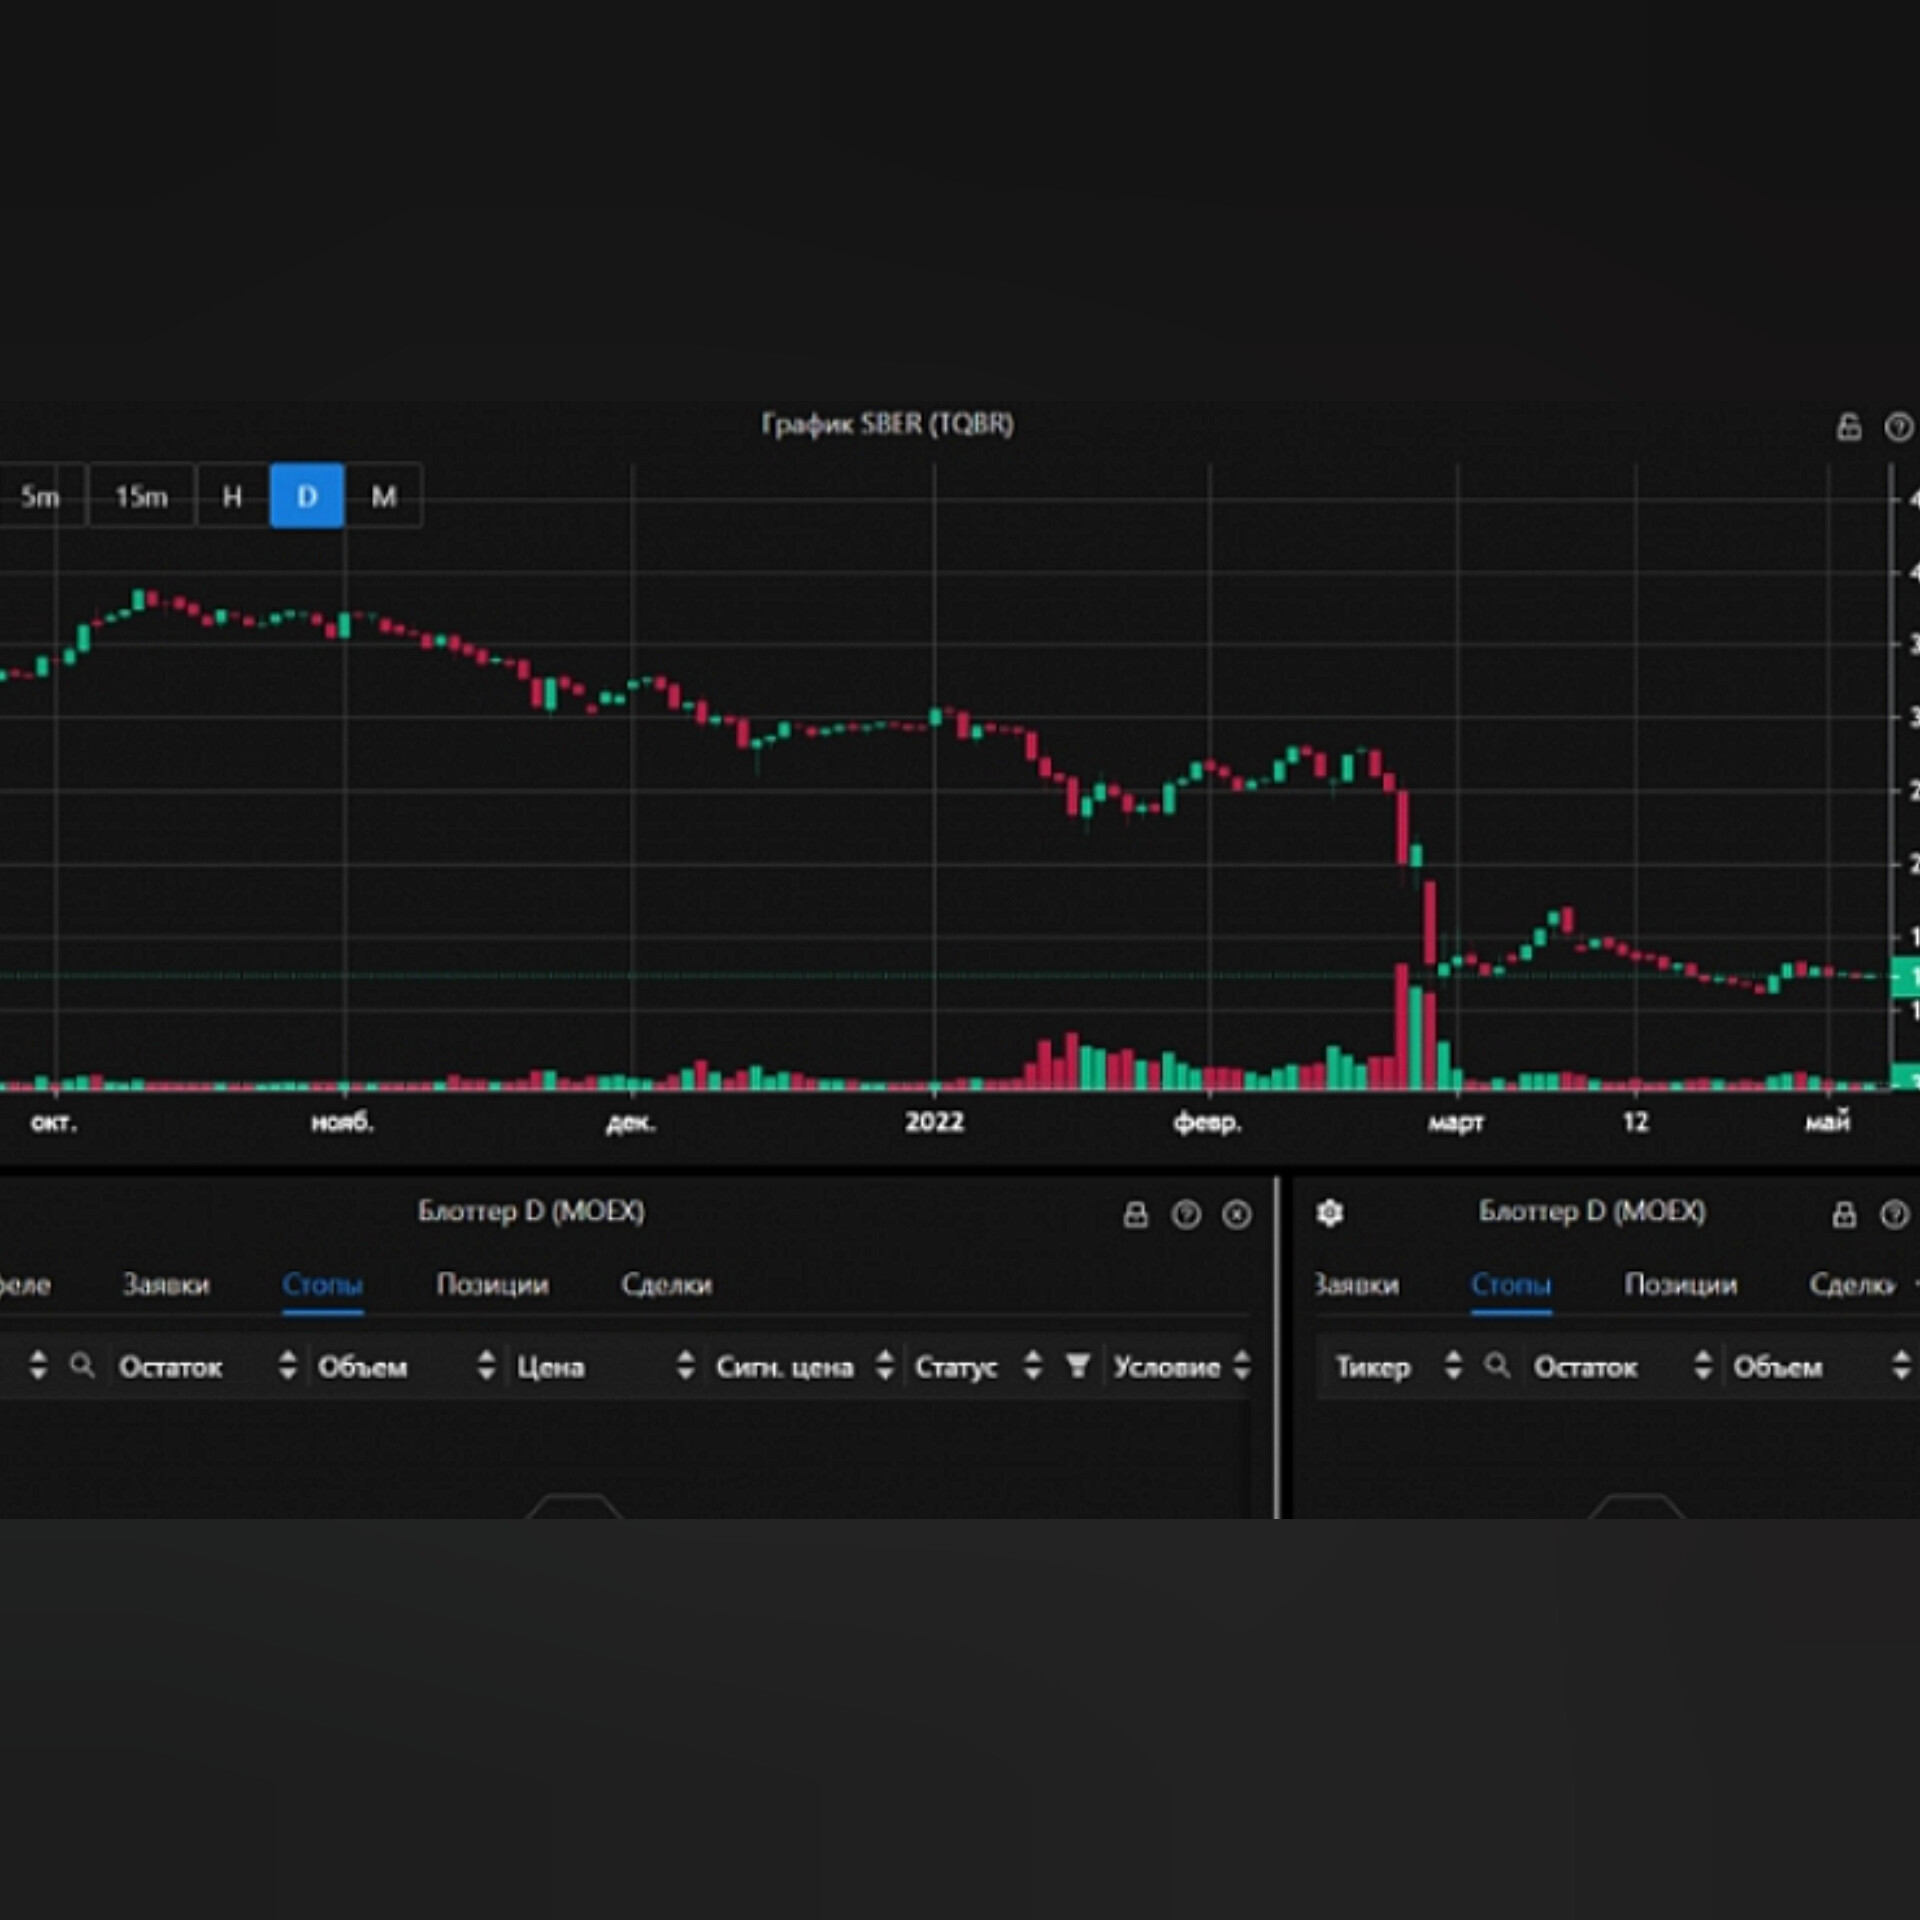
Task: Click the Сигн. цена column header
Action: [784, 1367]
